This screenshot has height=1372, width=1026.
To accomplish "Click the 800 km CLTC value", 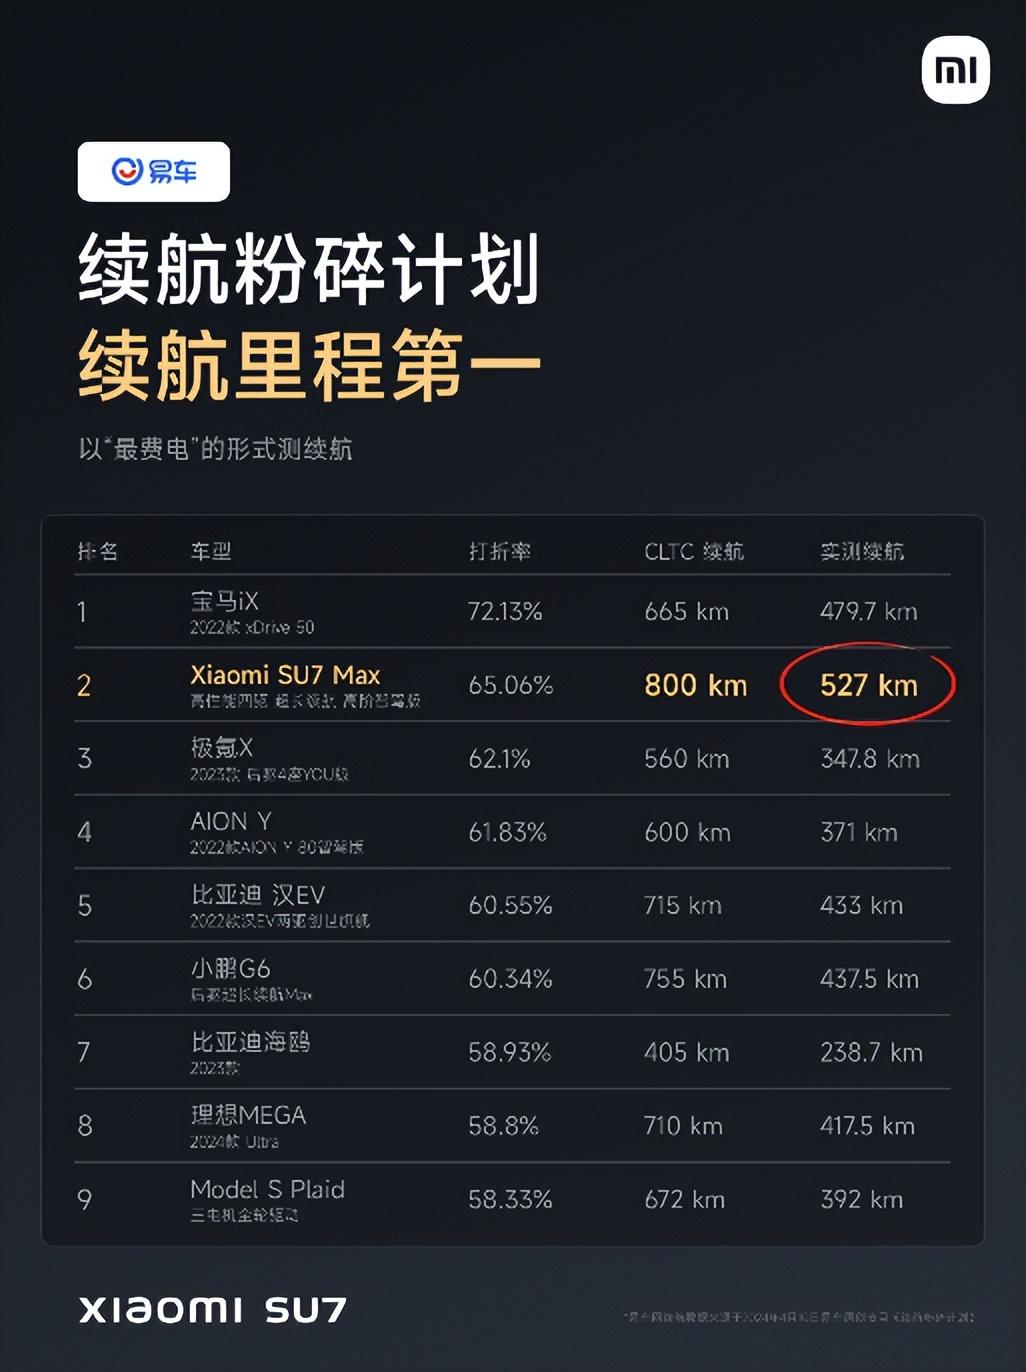I will pos(696,685).
